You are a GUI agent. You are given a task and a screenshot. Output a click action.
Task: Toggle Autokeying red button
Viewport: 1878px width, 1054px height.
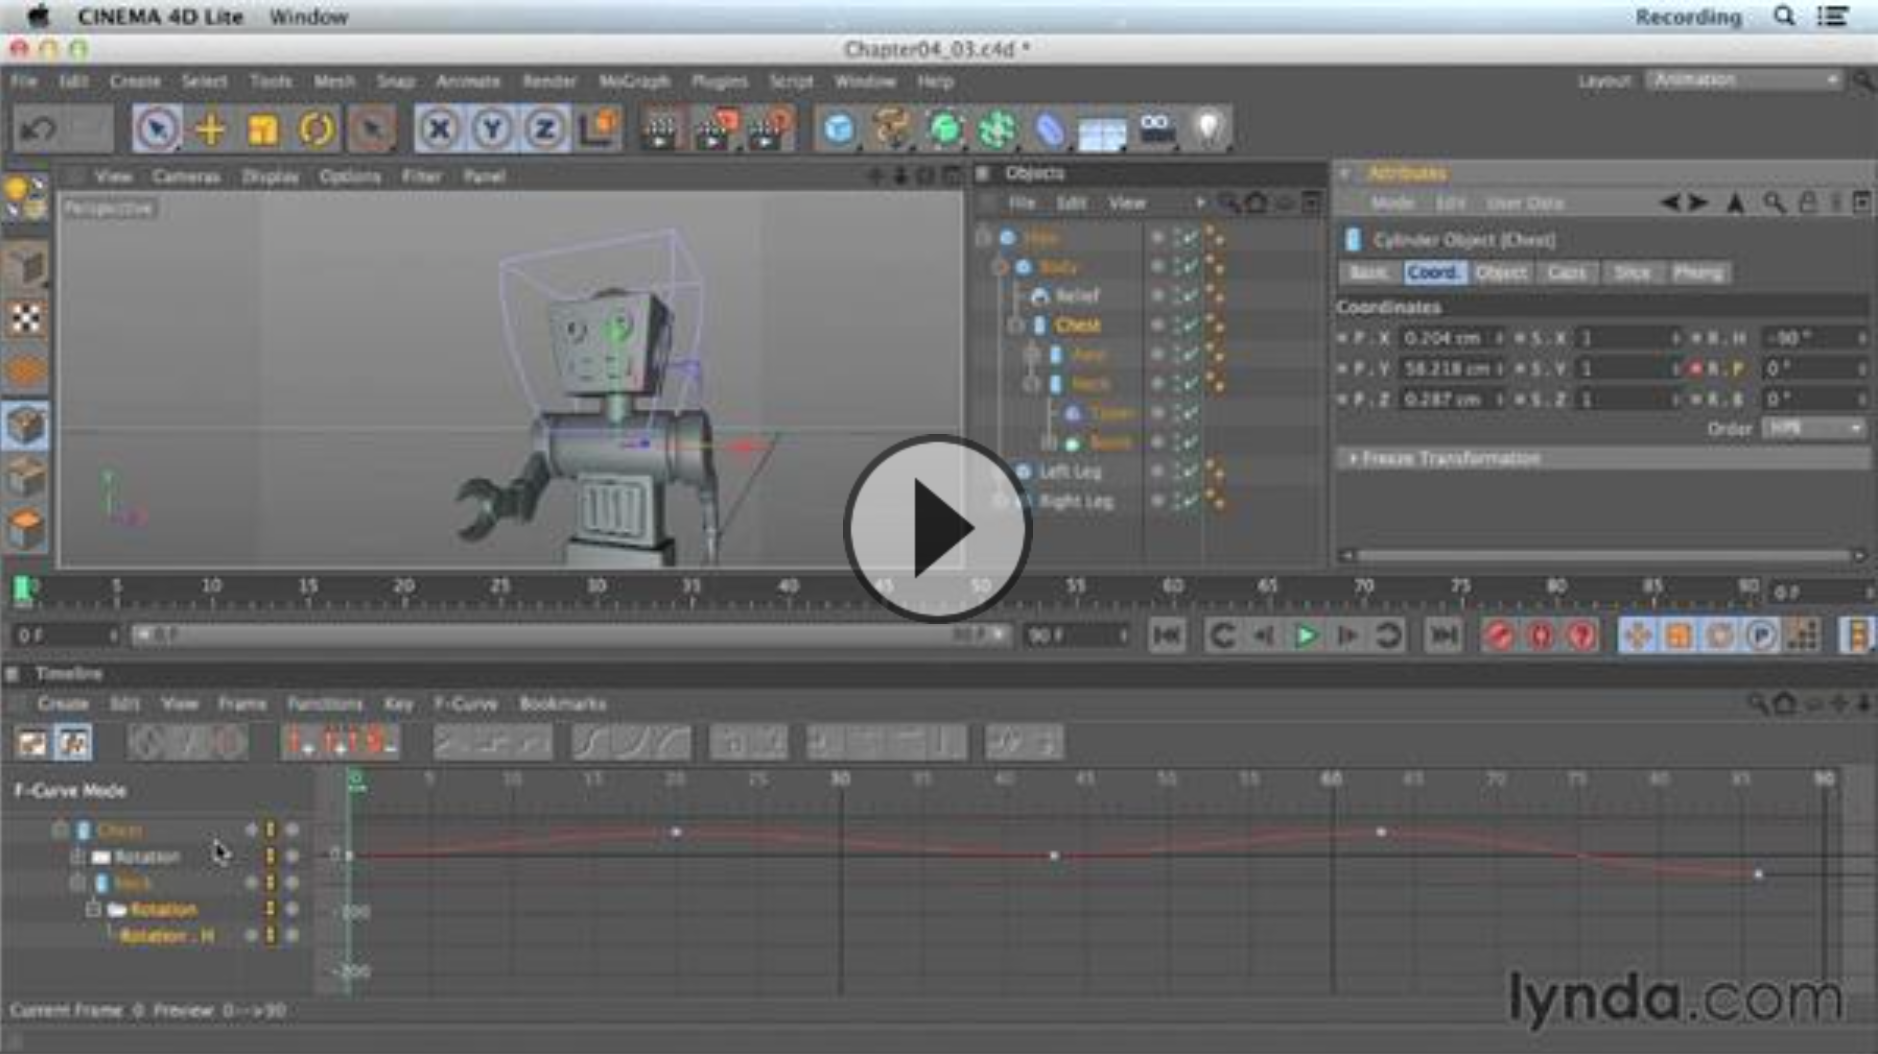(1540, 635)
